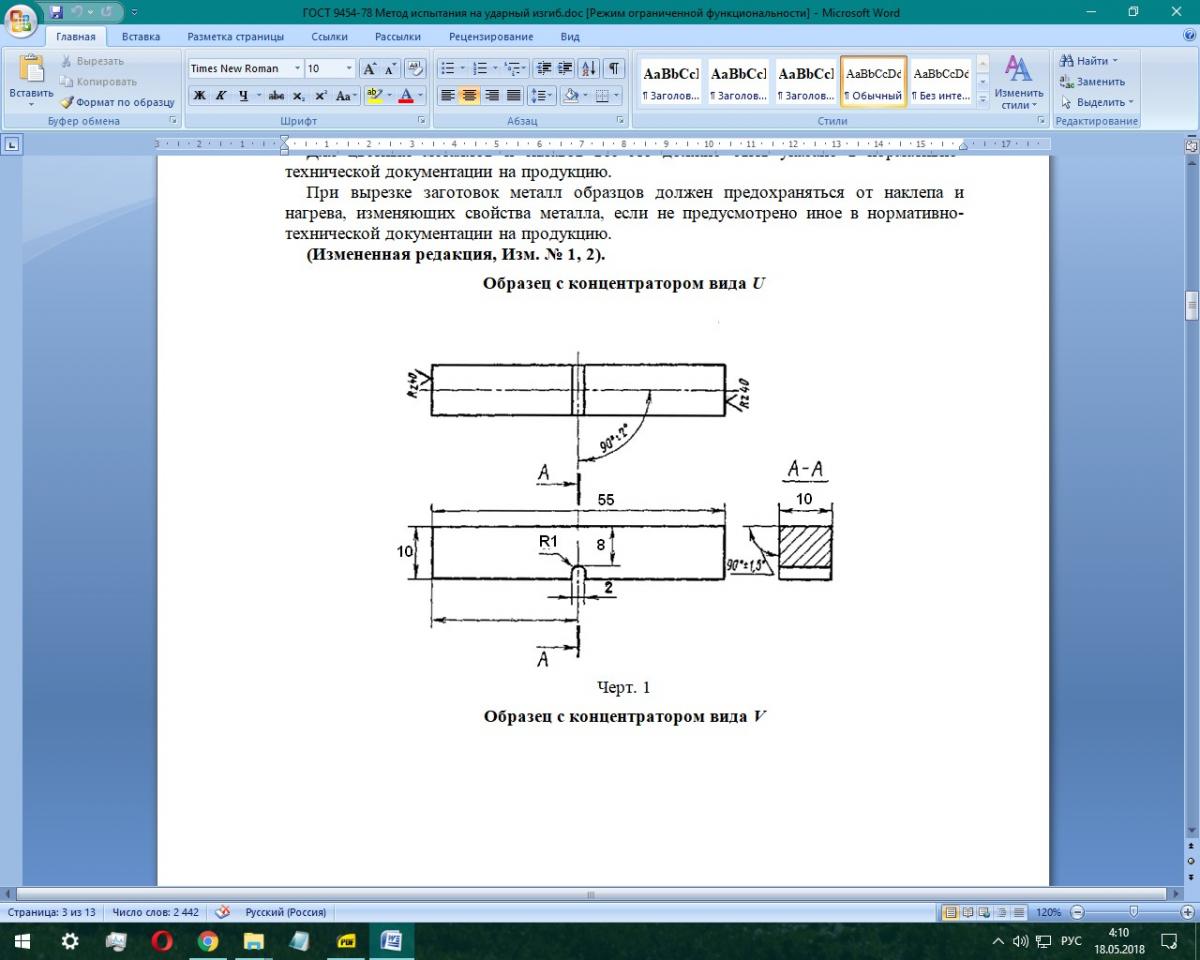Apply subscript formatting
This screenshot has width=1200, height=960.
299,96
